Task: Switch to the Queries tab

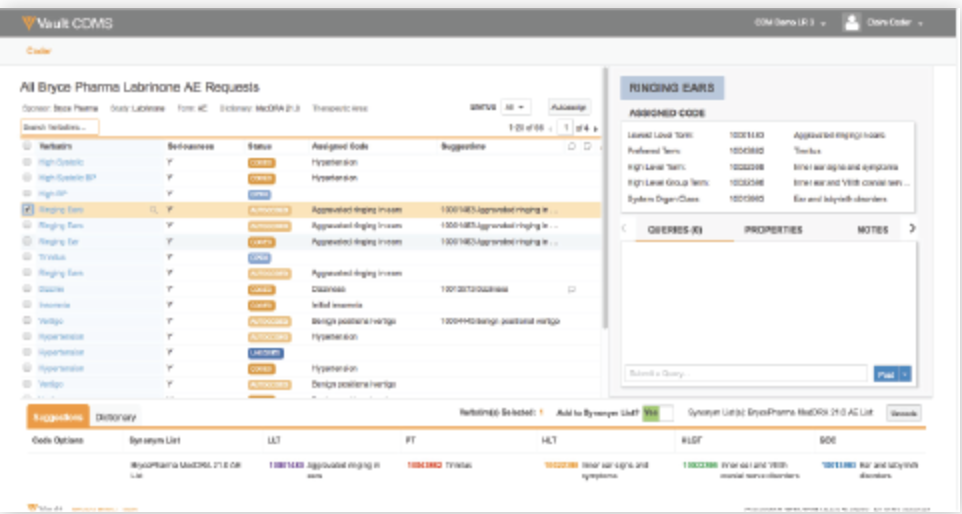Action: point(675,230)
